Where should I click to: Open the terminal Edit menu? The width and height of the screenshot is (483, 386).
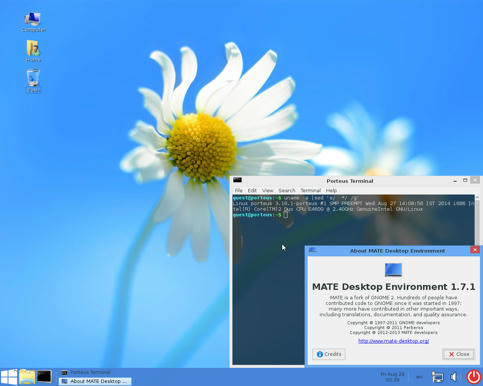coord(252,190)
